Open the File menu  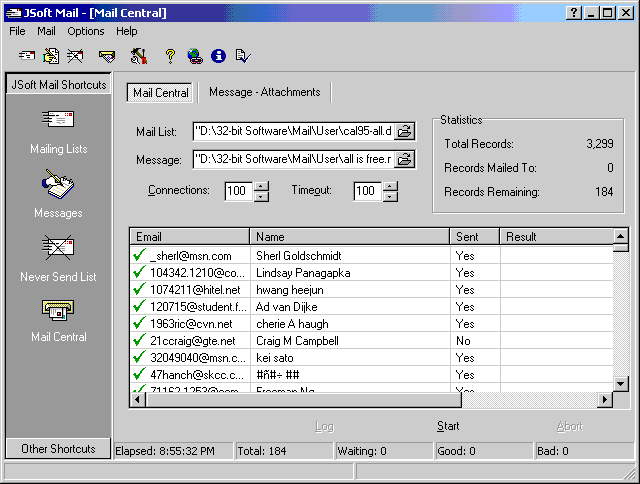click(17, 31)
